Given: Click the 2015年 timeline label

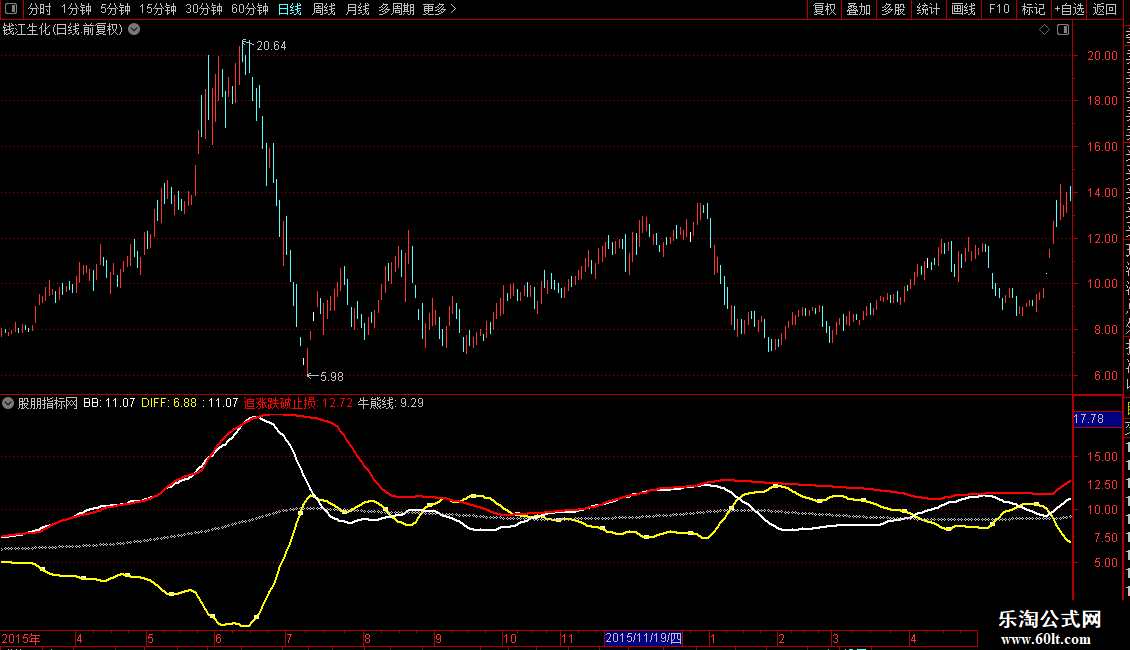Looking at the screenshot, I should (x=21, y=638).
